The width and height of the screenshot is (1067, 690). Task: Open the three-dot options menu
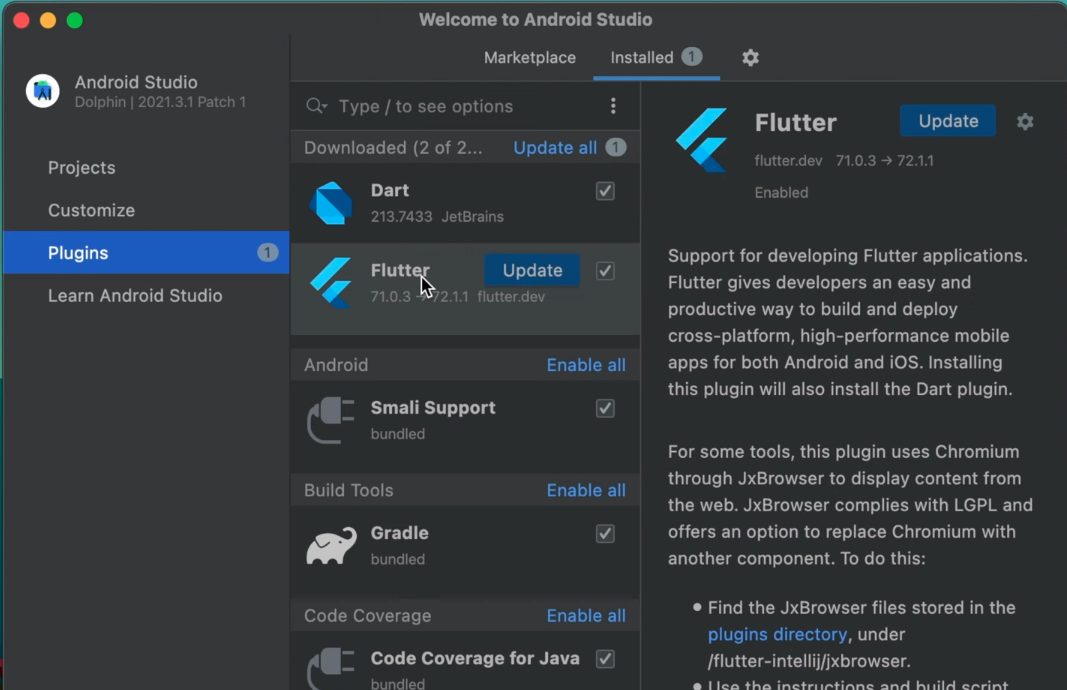pos(613,106)
